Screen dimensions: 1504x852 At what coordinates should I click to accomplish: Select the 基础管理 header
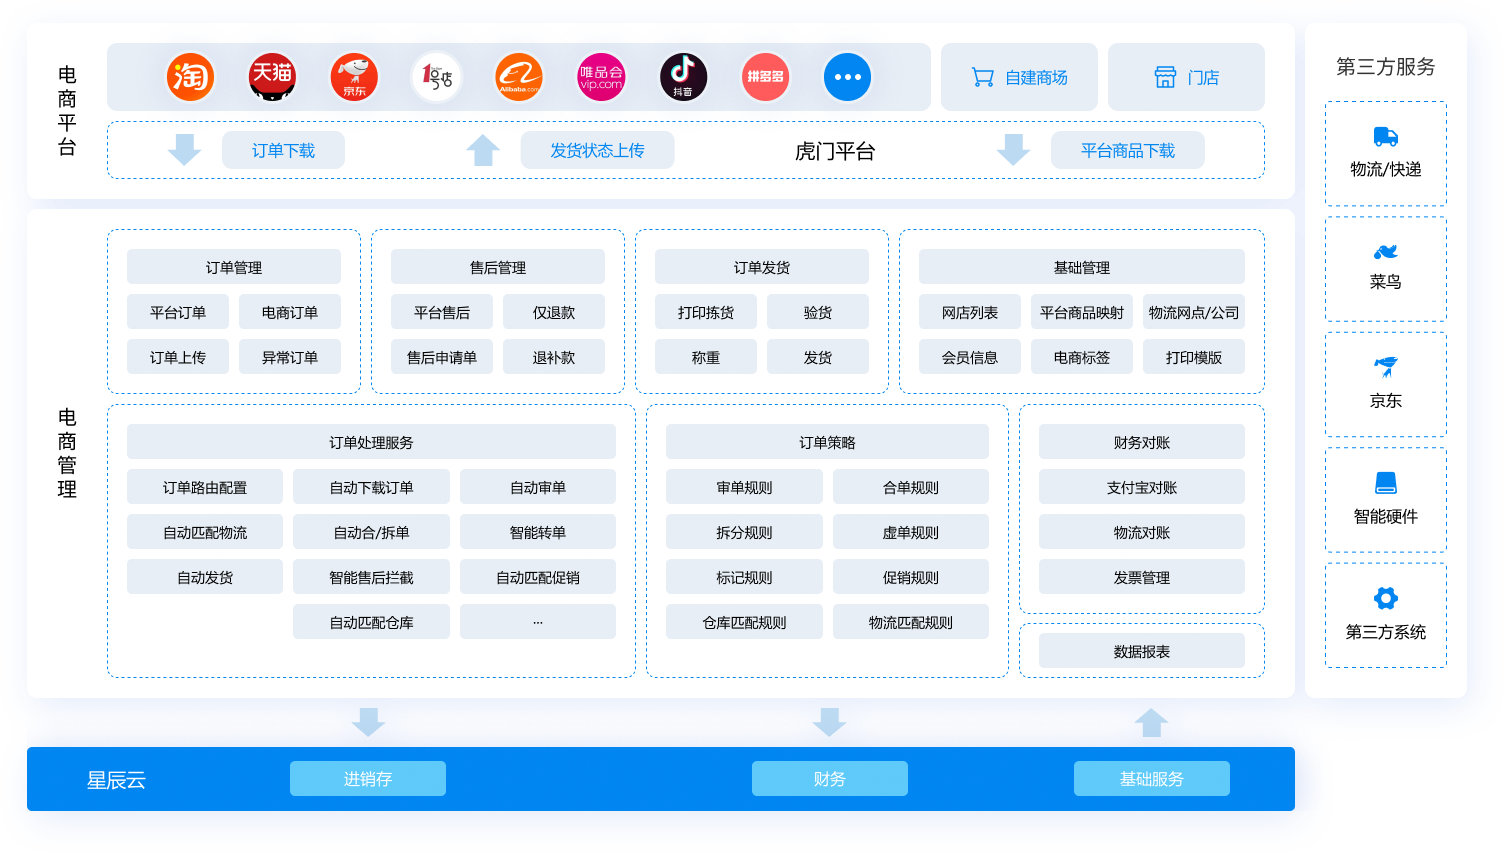tap(1081, 267)
